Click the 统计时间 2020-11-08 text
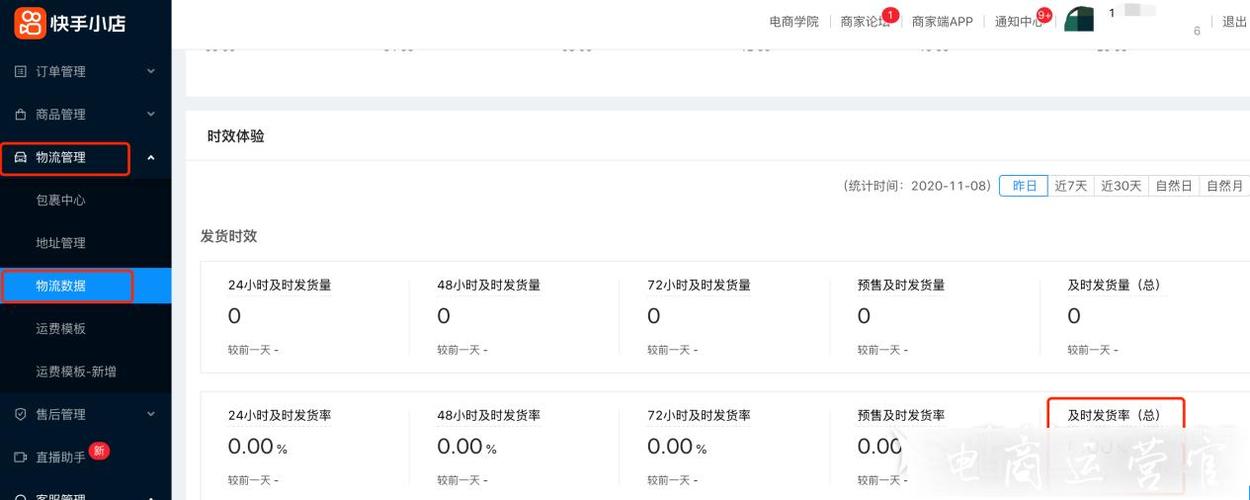This screenshot has height=500, width=1250. (917, 186)
